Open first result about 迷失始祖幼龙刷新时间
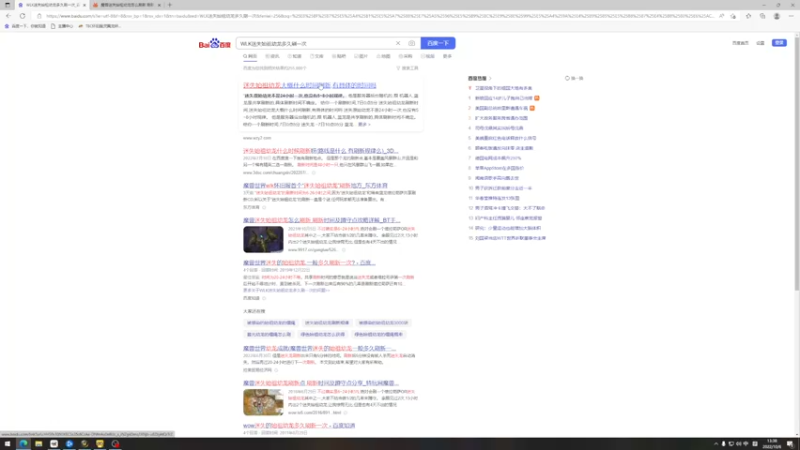 [310, 85]
